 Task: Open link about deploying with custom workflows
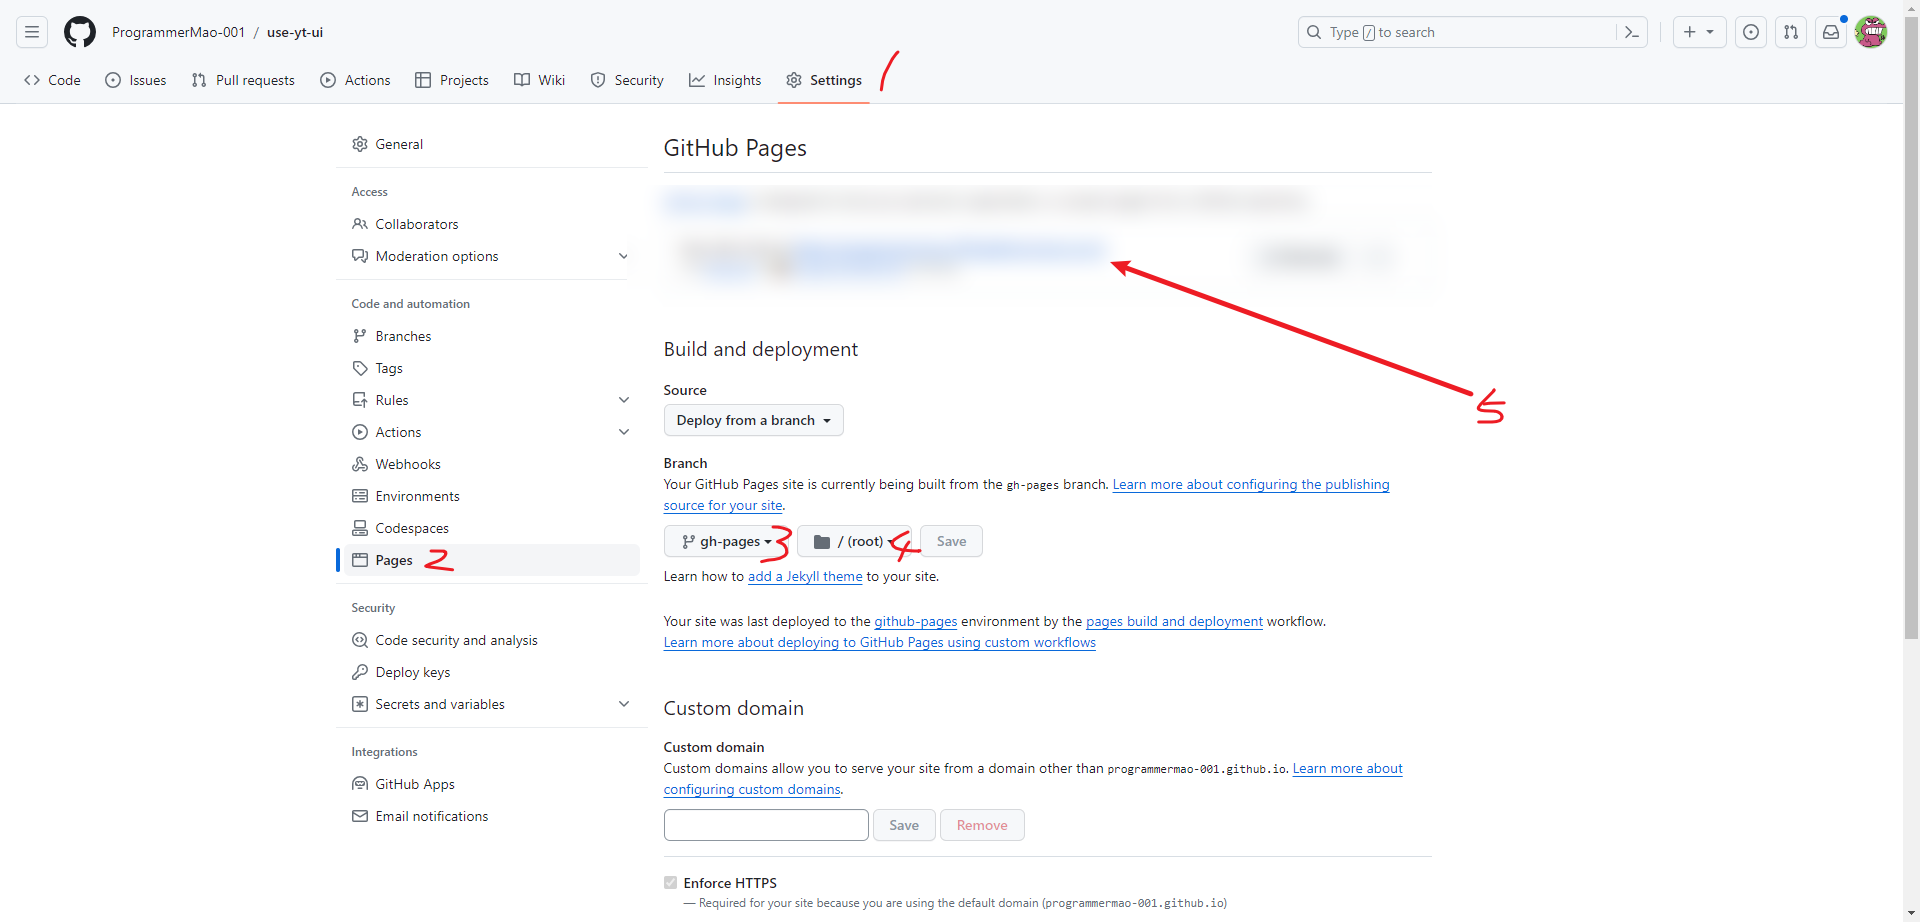click(880, 642)
